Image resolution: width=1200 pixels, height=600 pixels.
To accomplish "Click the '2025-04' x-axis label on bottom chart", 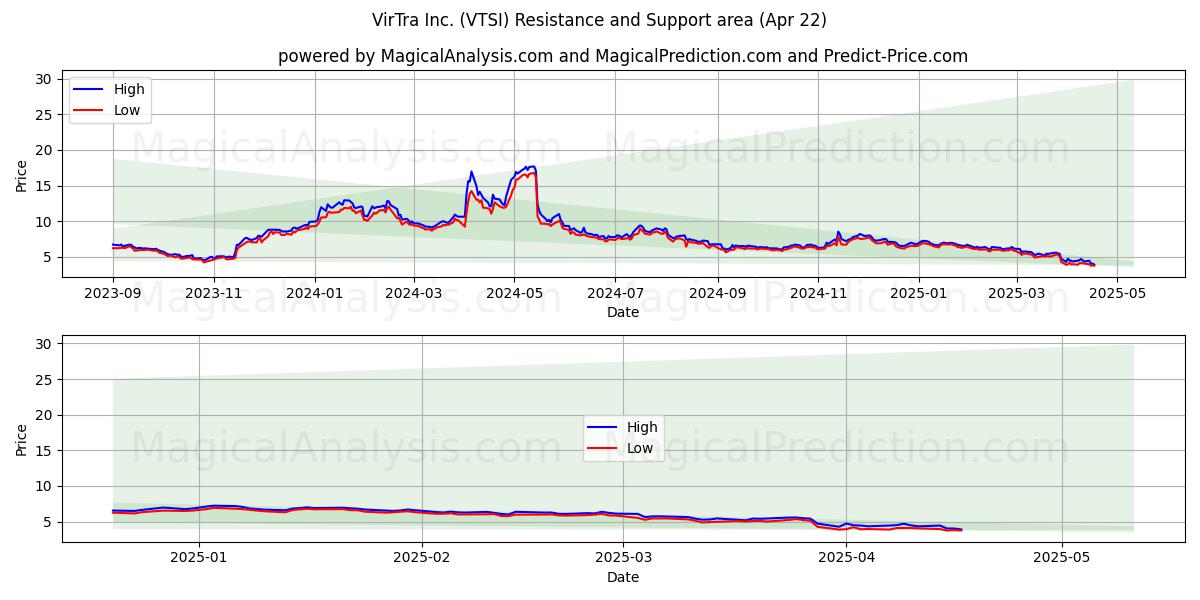I will pos(847,558).
